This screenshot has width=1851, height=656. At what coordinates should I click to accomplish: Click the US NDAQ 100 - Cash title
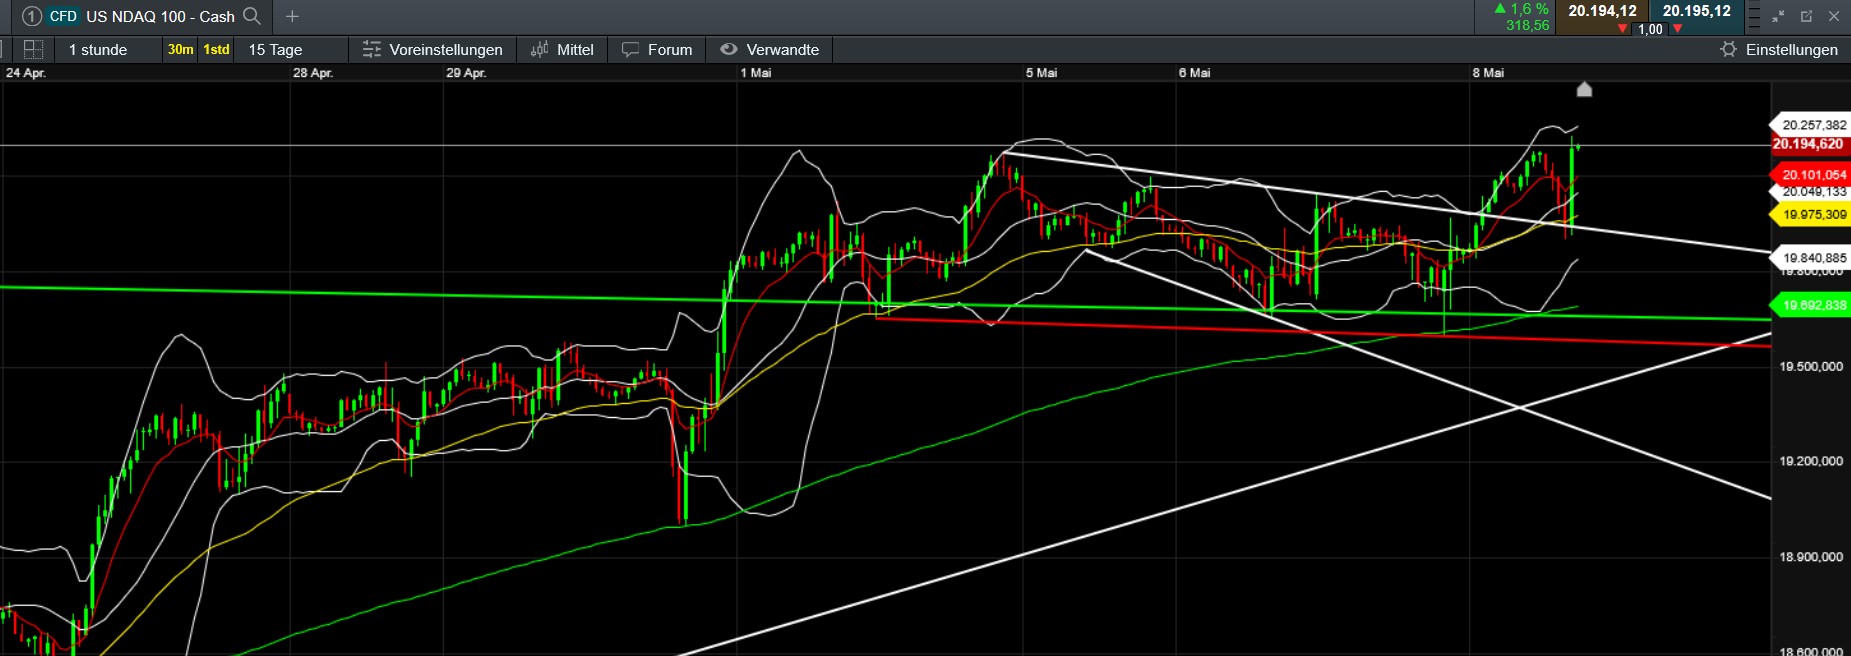(160, 16)
